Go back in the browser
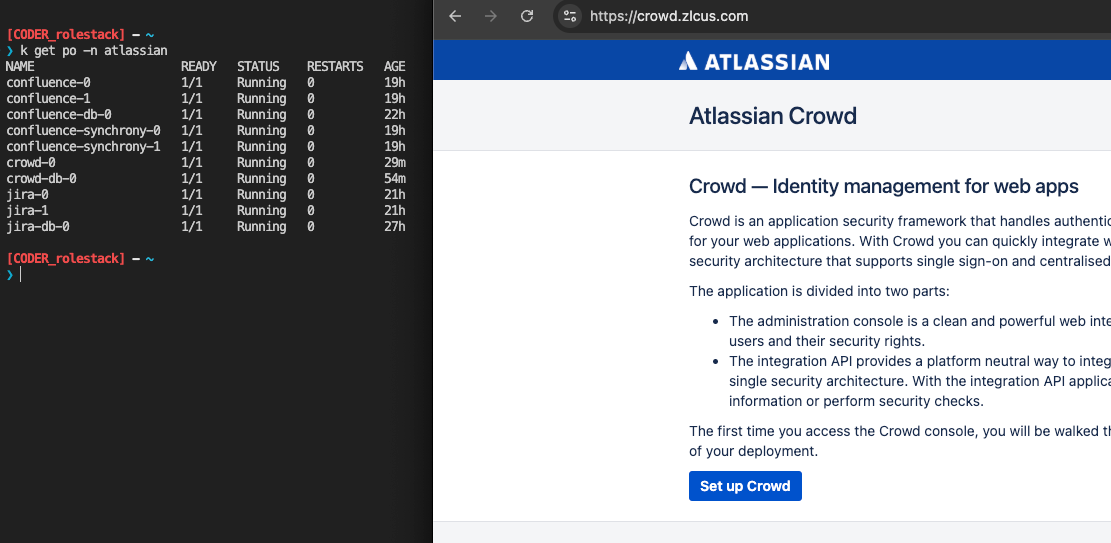 (x=455, y=16)
